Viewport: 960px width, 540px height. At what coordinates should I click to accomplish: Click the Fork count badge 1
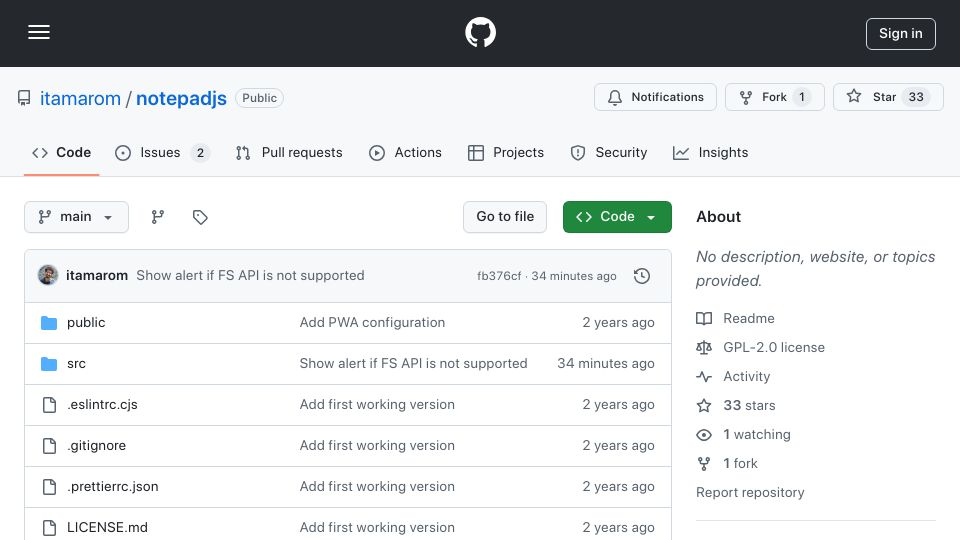(x=801, y=97)
